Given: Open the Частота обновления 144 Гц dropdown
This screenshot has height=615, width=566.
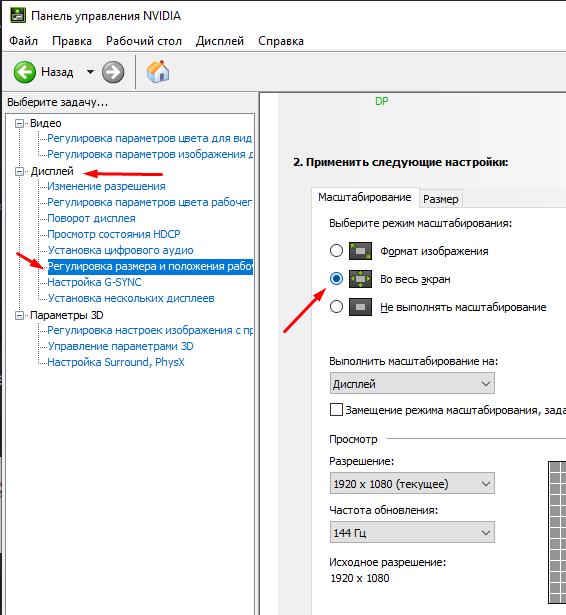Looking at the screenshot, I should [412, 533].
